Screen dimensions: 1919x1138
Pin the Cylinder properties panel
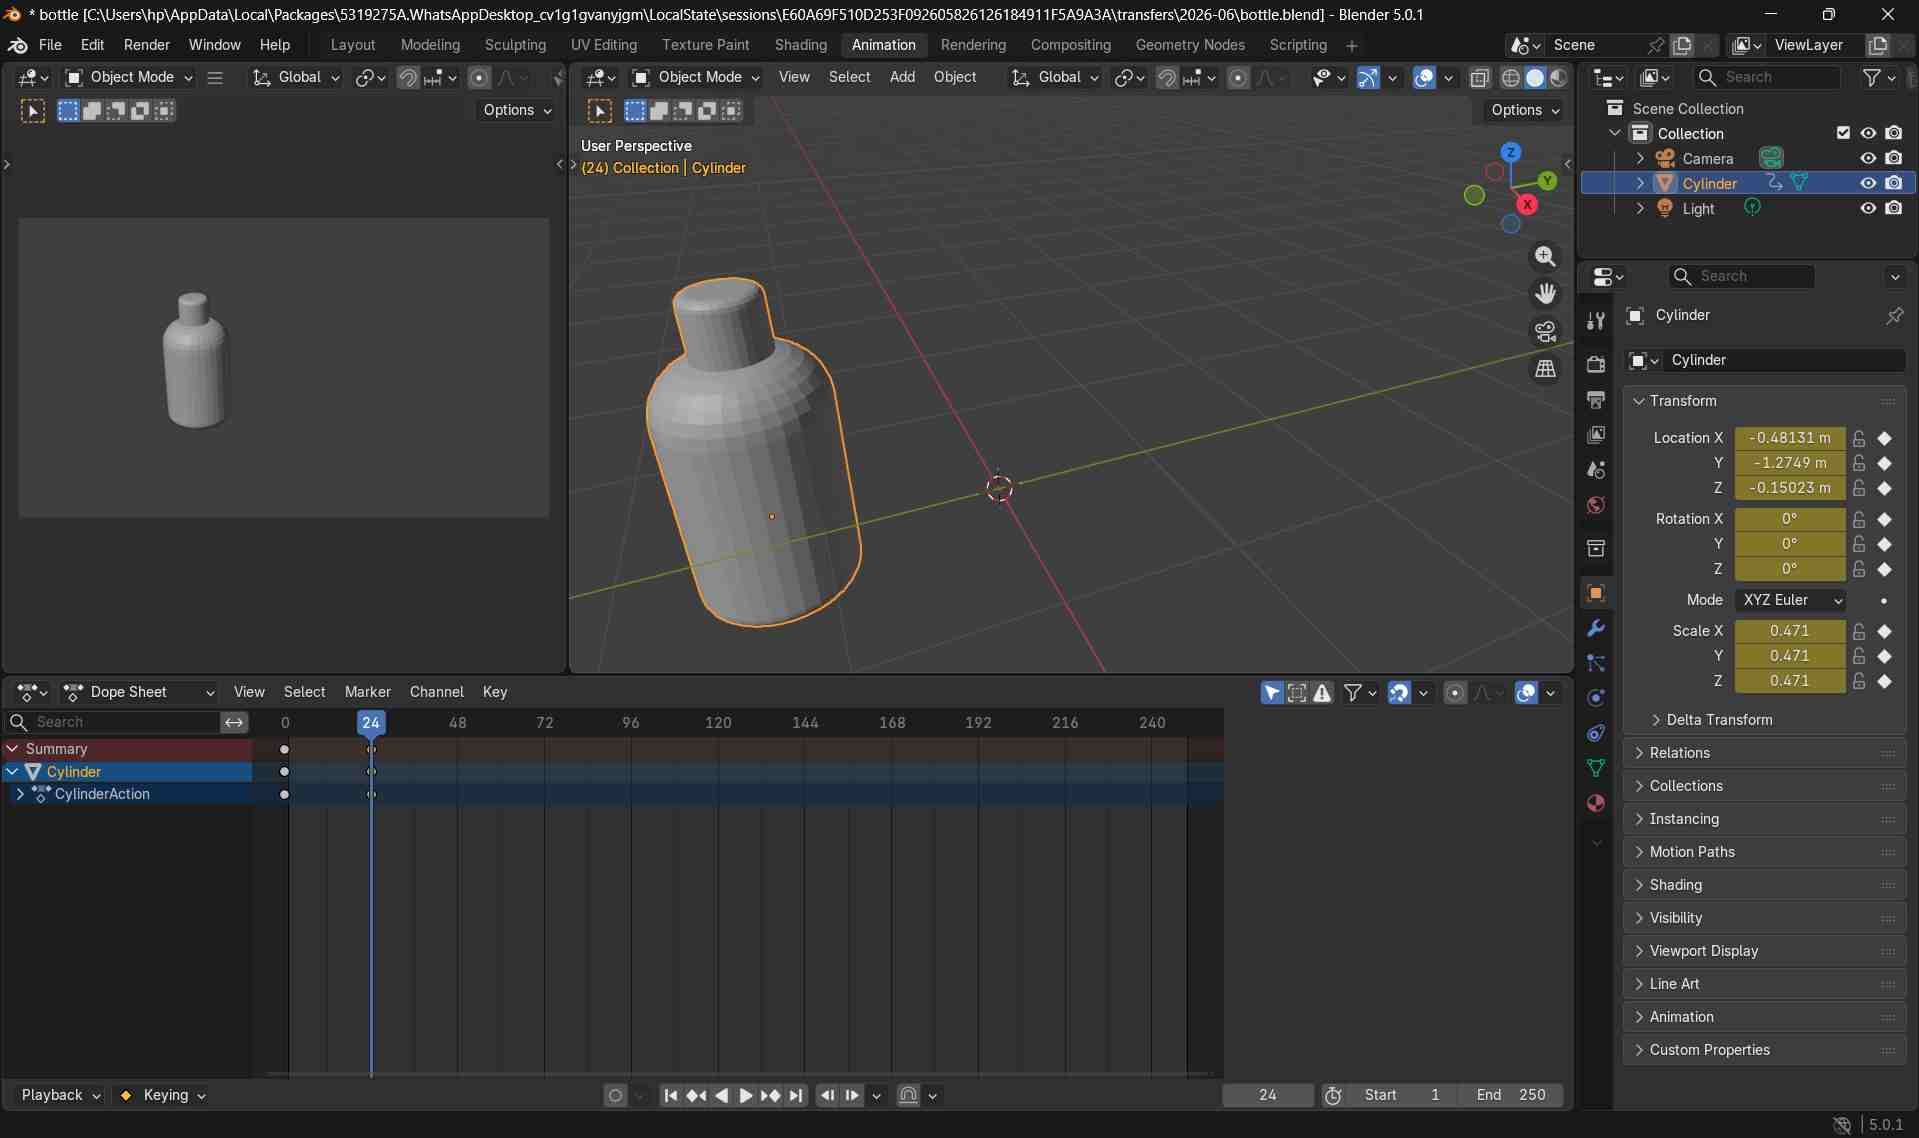1894,315
